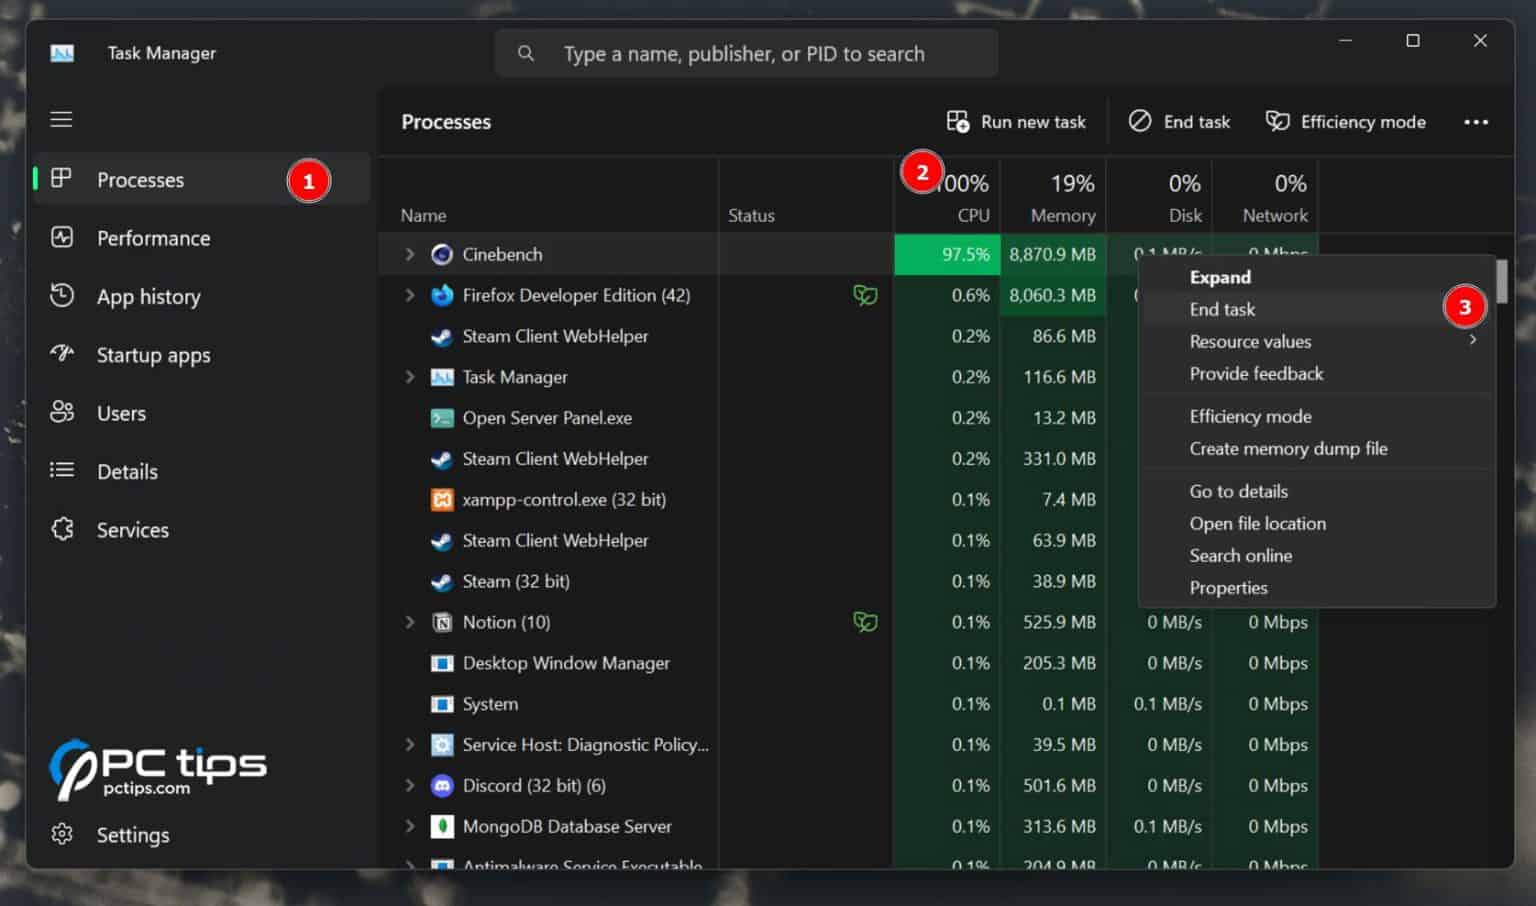Viewport: 1536px width, 906px height.
Task: Select Performance in the sidebar
Action: (x=152, y=238)
